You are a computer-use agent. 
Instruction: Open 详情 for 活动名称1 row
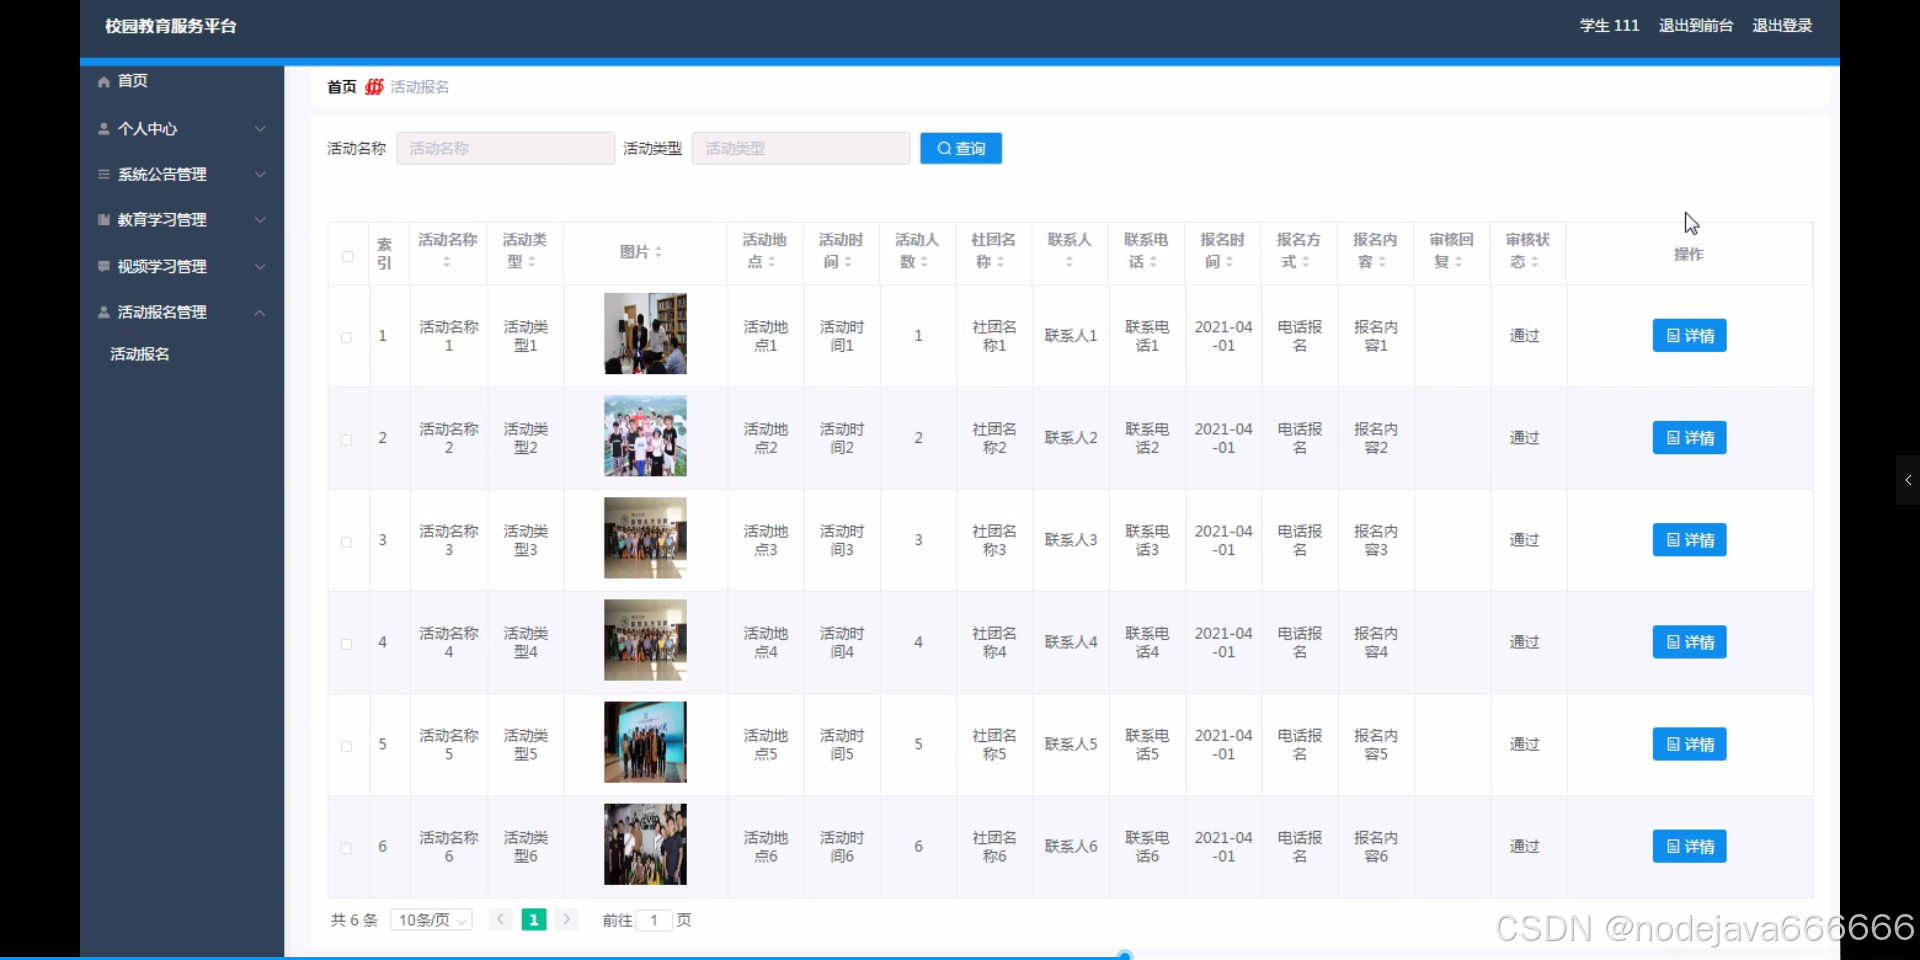coord(1689,336)
